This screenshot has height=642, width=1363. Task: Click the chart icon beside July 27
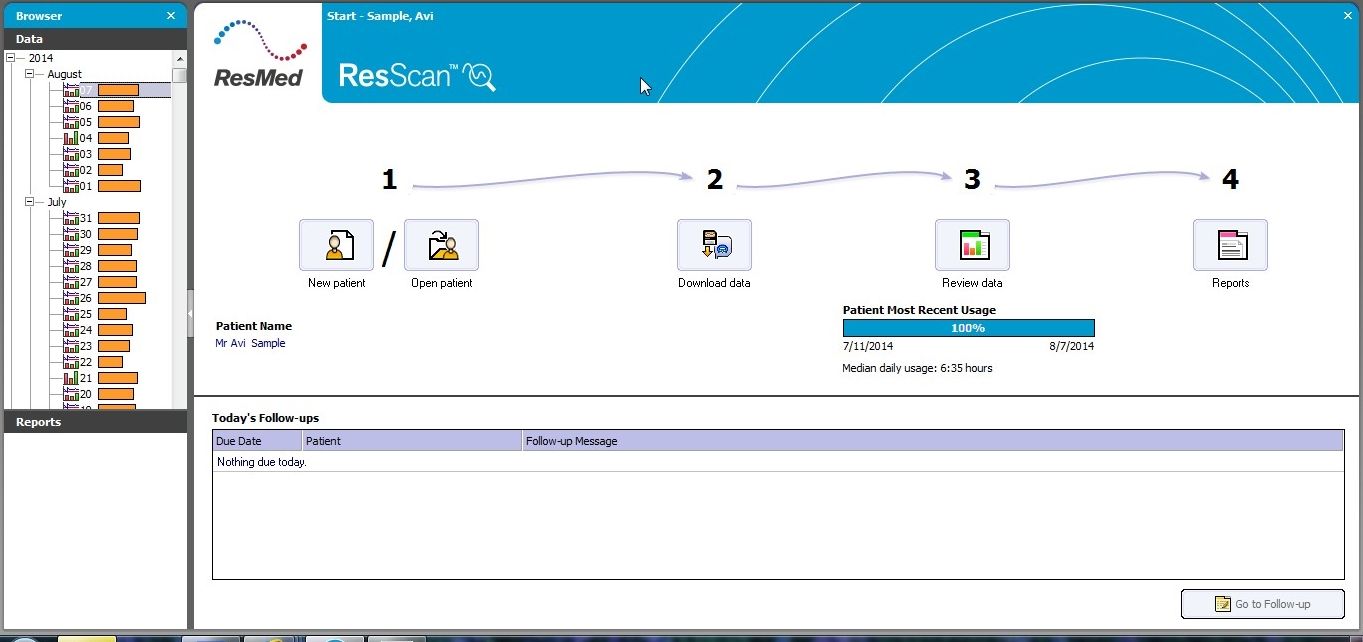click(x=71, y=282)
